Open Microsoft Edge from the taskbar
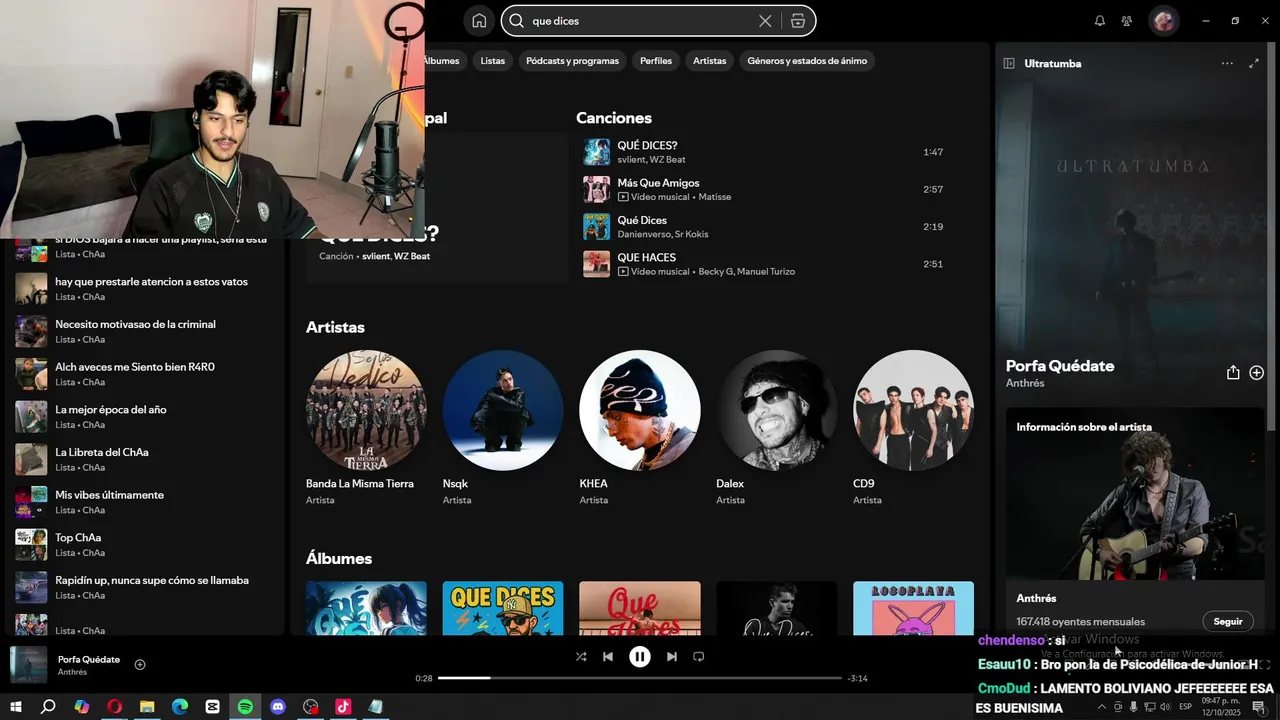 point(180,707)
